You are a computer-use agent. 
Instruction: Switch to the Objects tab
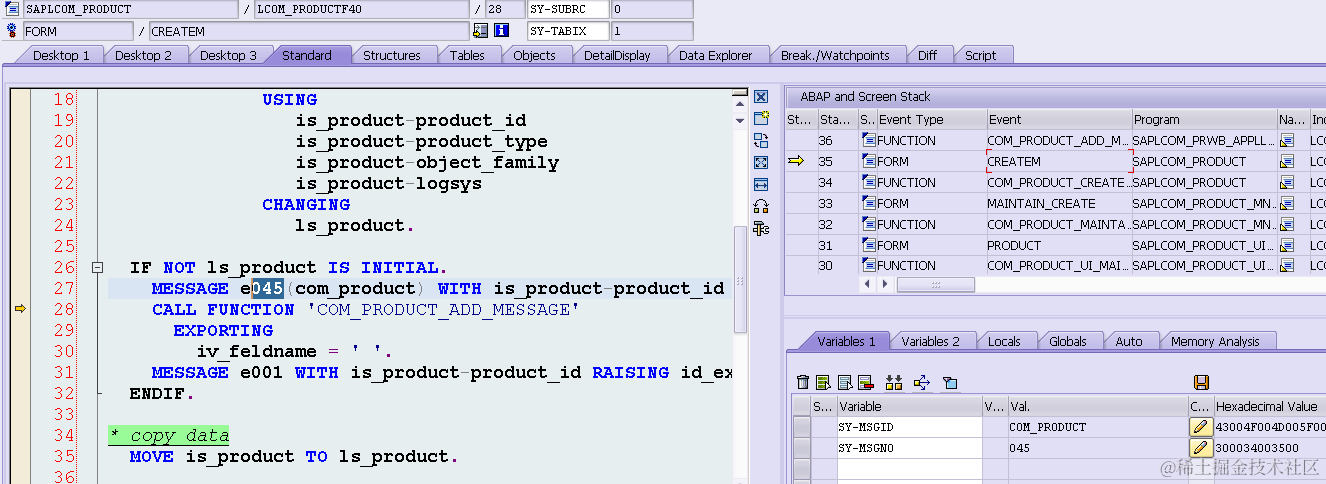point(534,56)
